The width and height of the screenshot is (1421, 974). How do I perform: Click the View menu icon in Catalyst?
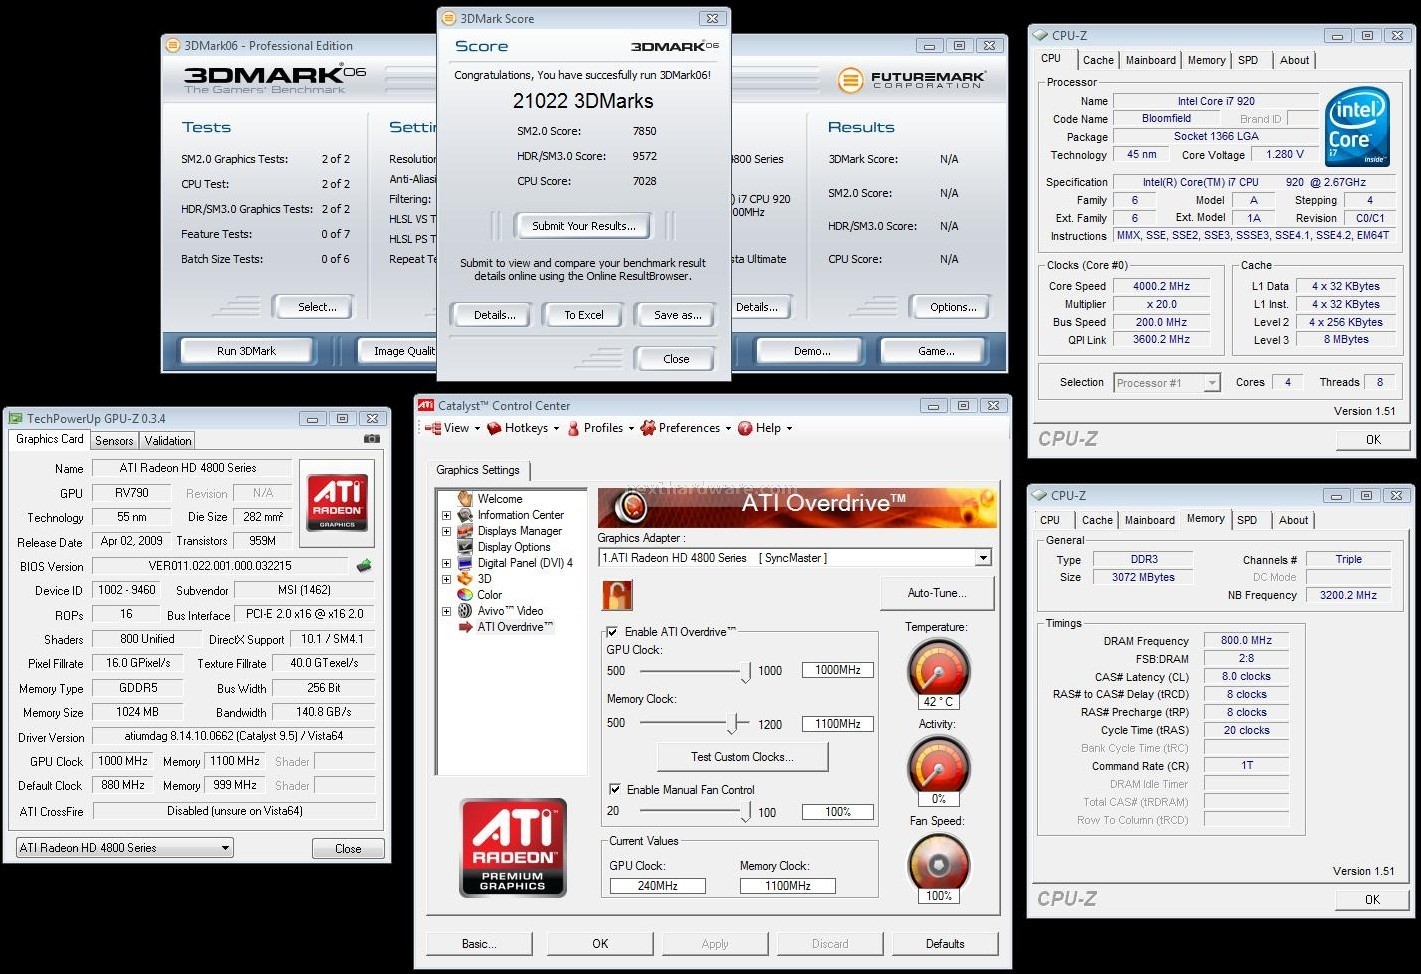[x=432, y=428]
